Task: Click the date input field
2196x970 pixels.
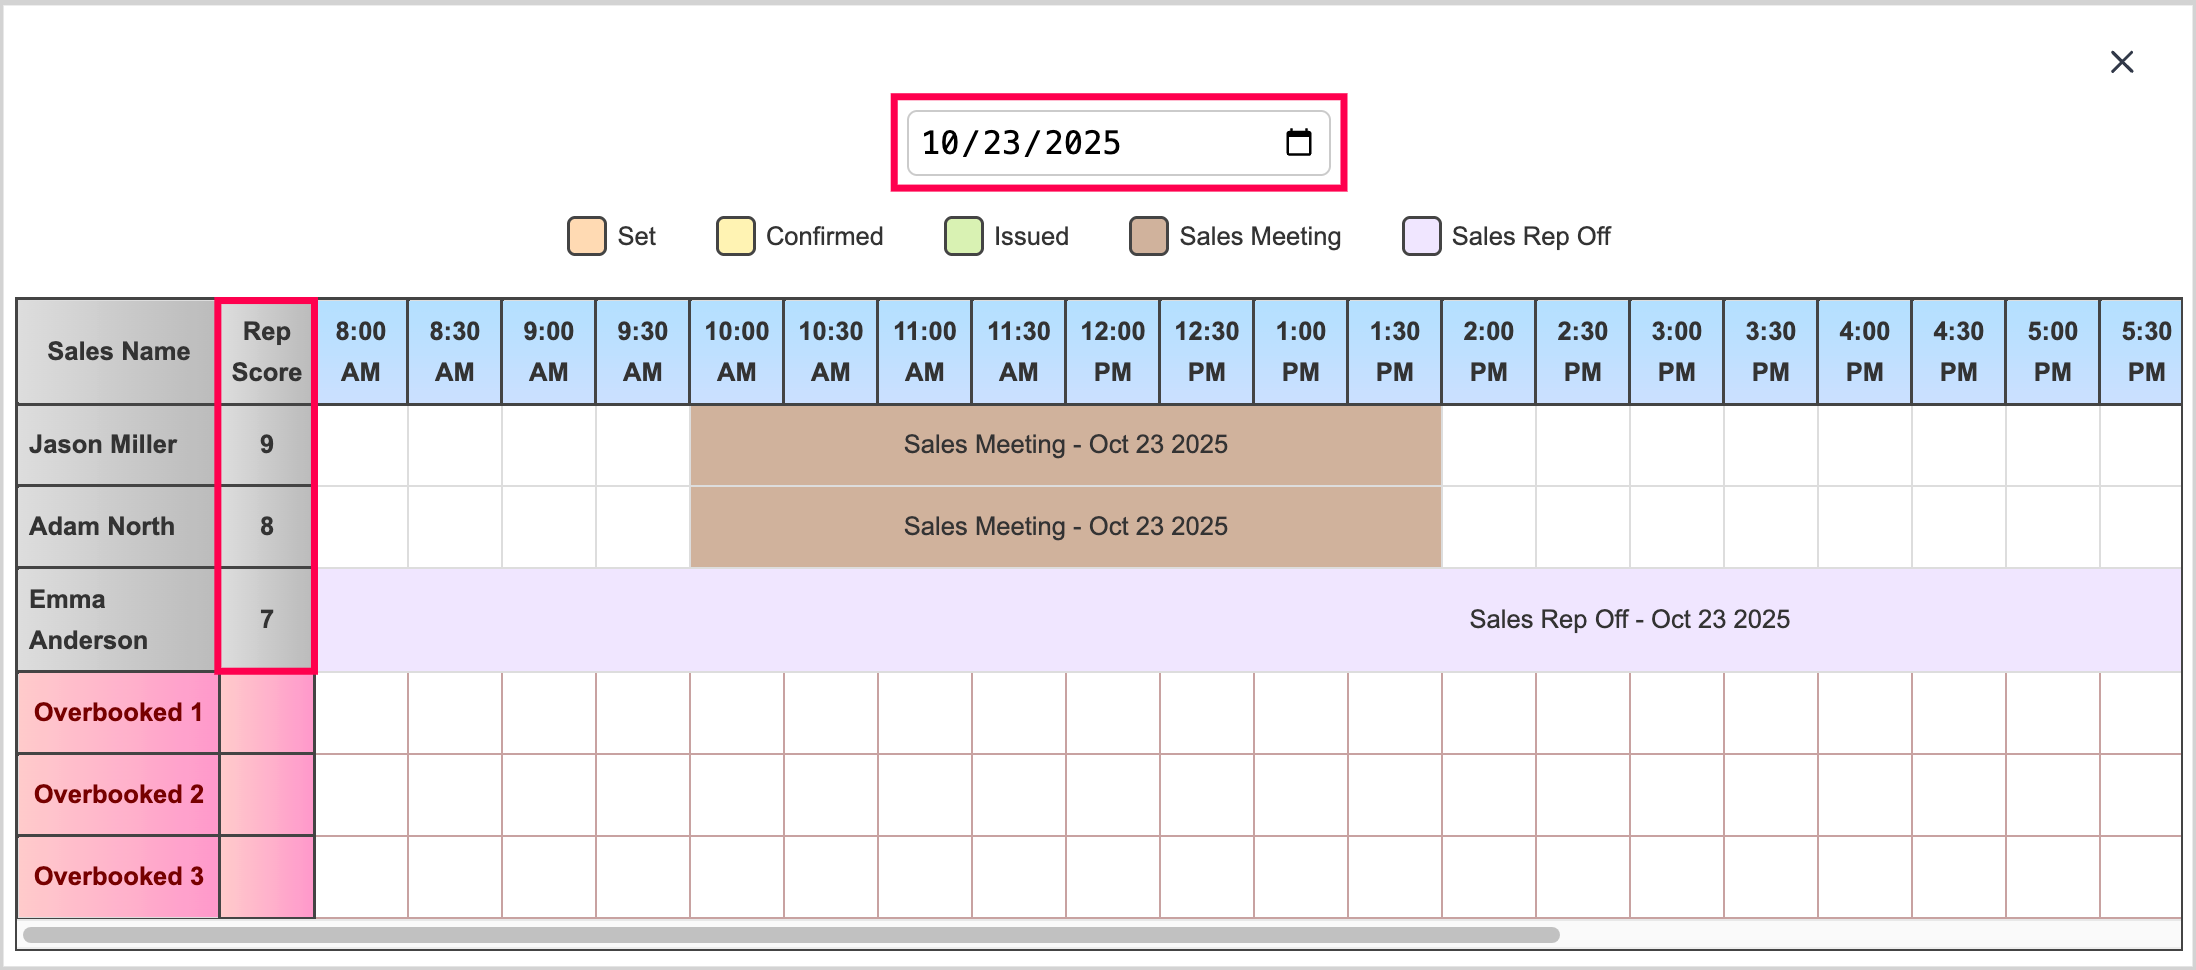Action: (1080, 143)
